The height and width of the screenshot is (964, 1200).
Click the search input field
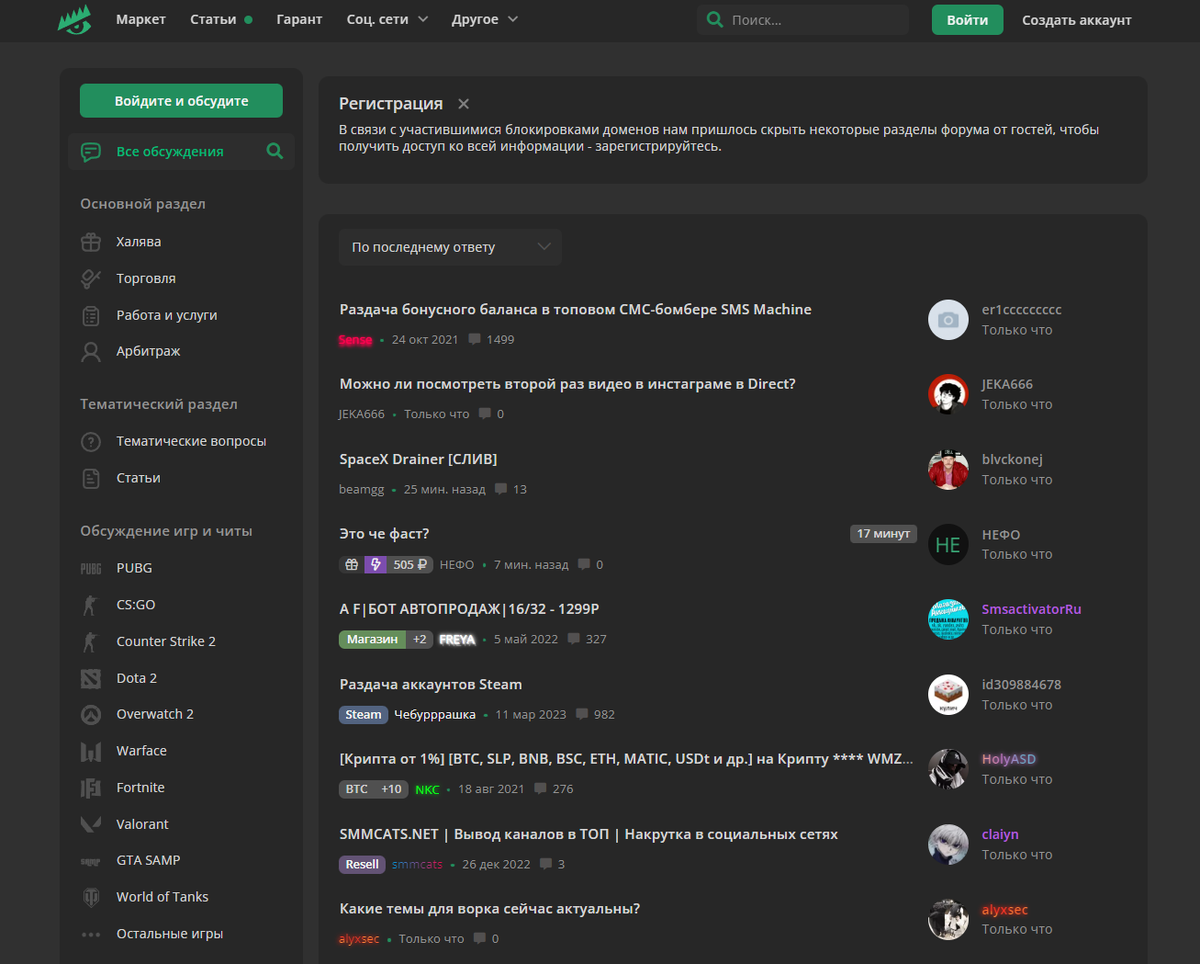pos(803,20)
